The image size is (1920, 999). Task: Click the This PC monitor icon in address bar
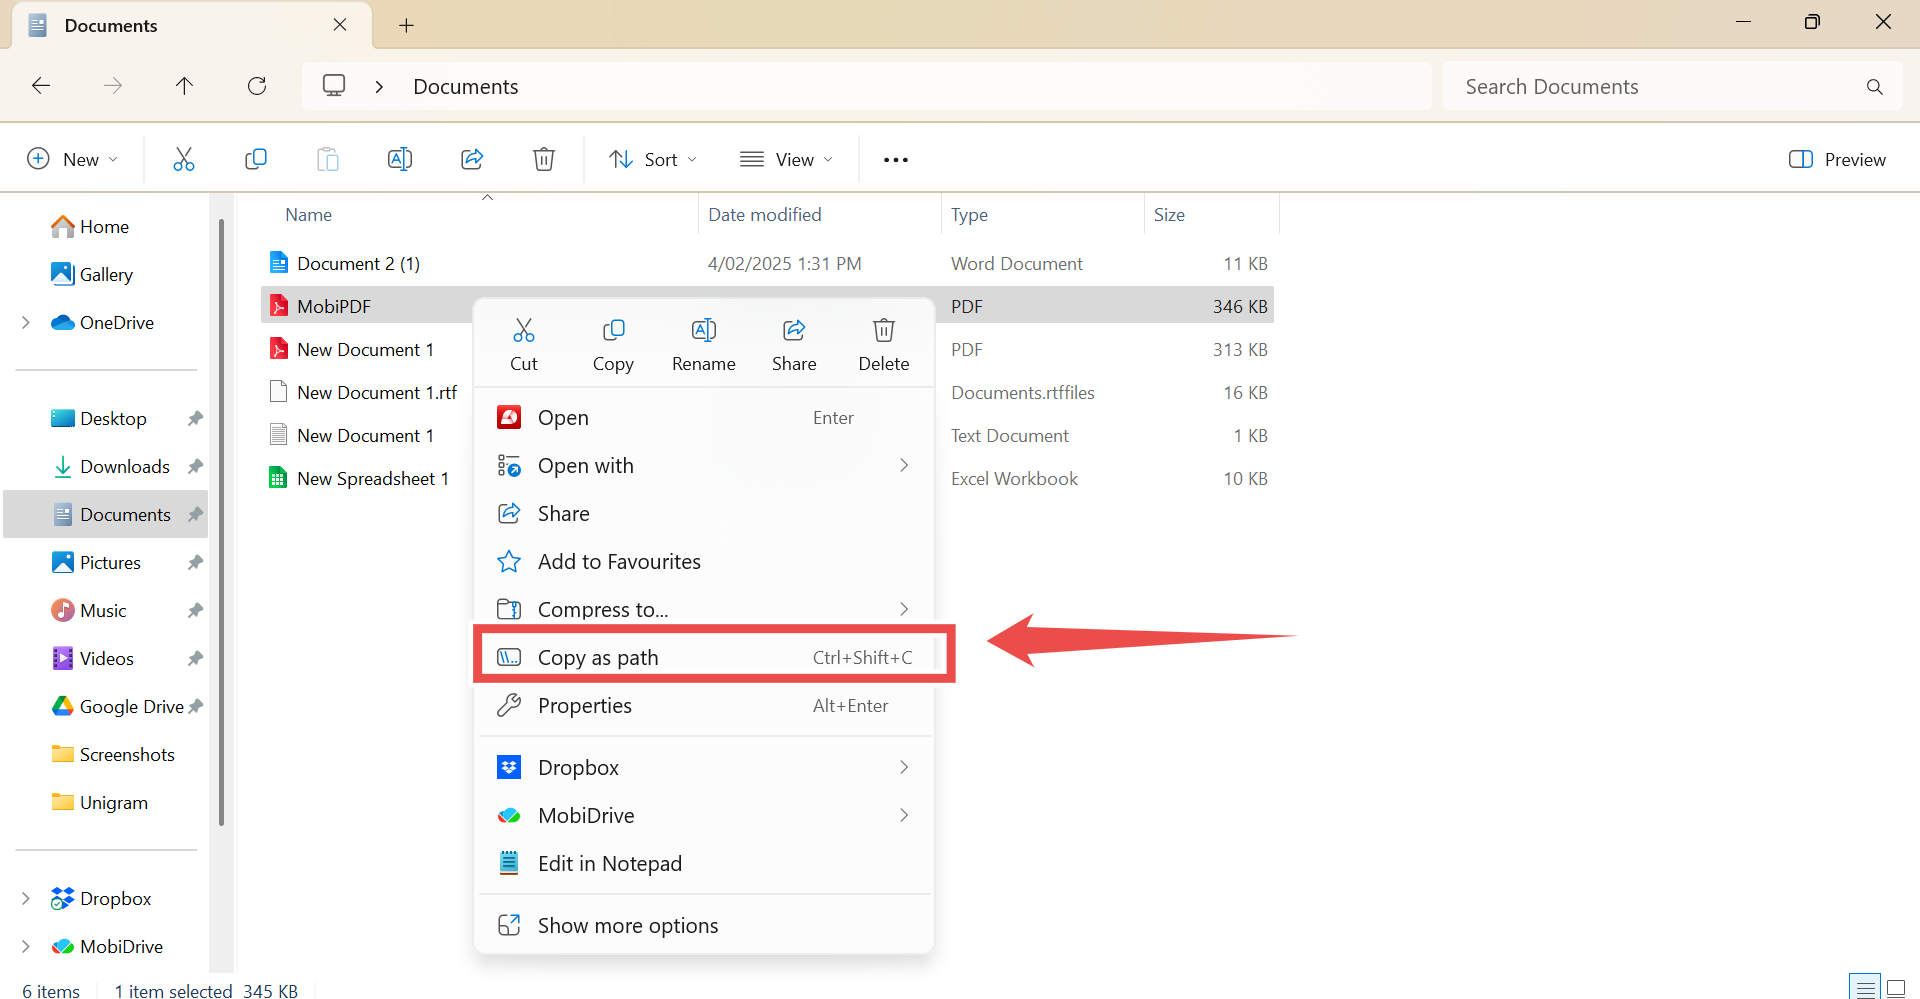point(334,86)
